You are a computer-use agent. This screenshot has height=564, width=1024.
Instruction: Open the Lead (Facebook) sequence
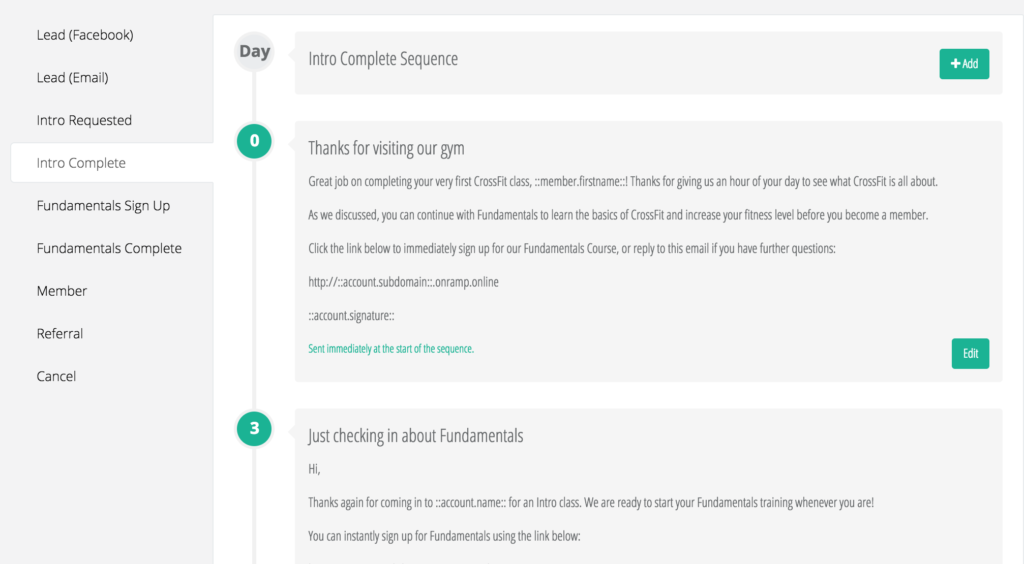85,35
